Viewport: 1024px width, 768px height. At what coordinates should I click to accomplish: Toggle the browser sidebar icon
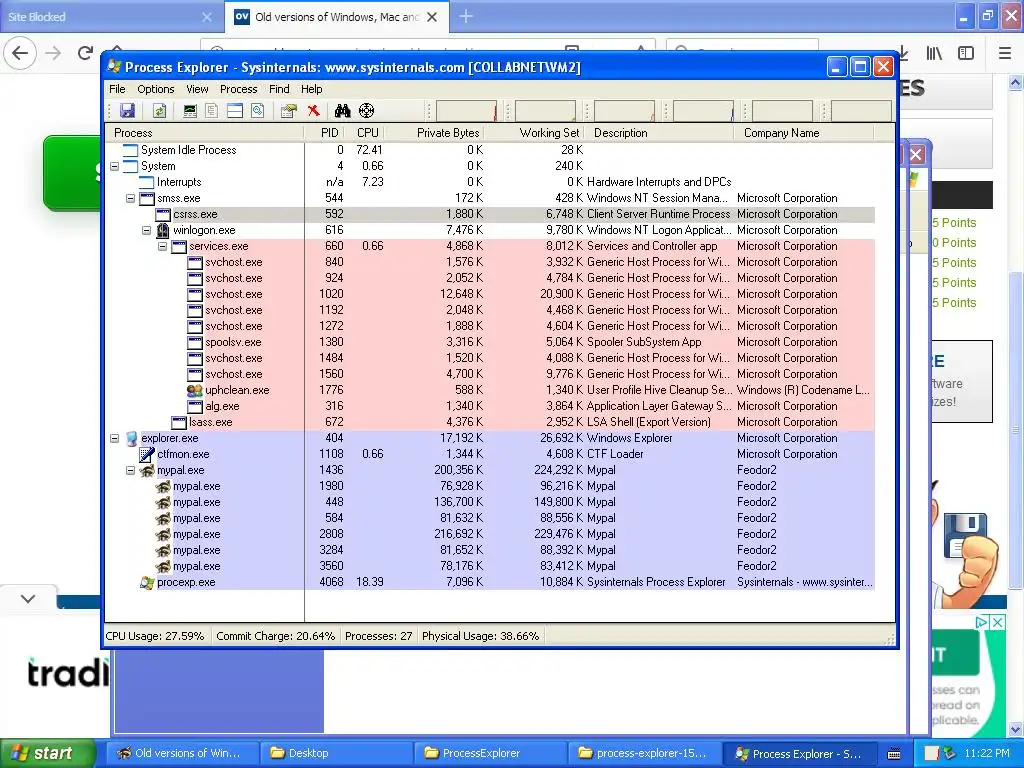coord(966,53)
